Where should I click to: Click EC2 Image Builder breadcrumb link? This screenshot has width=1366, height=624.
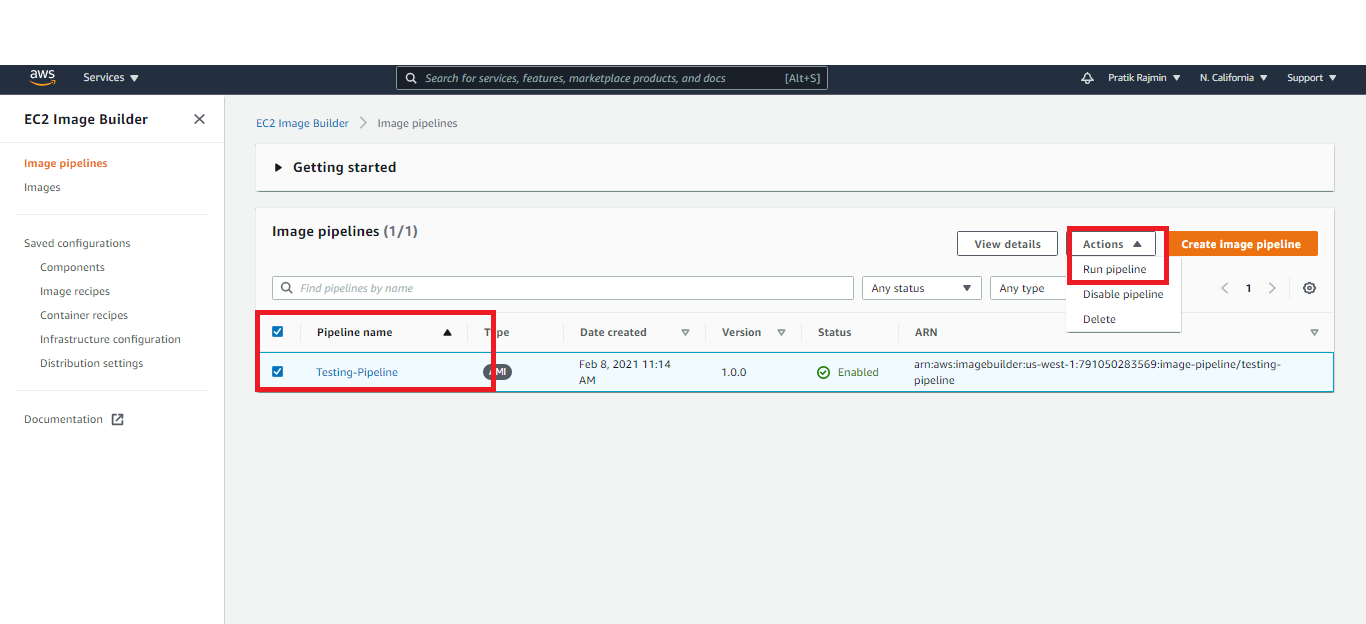[x=302, y=123]
